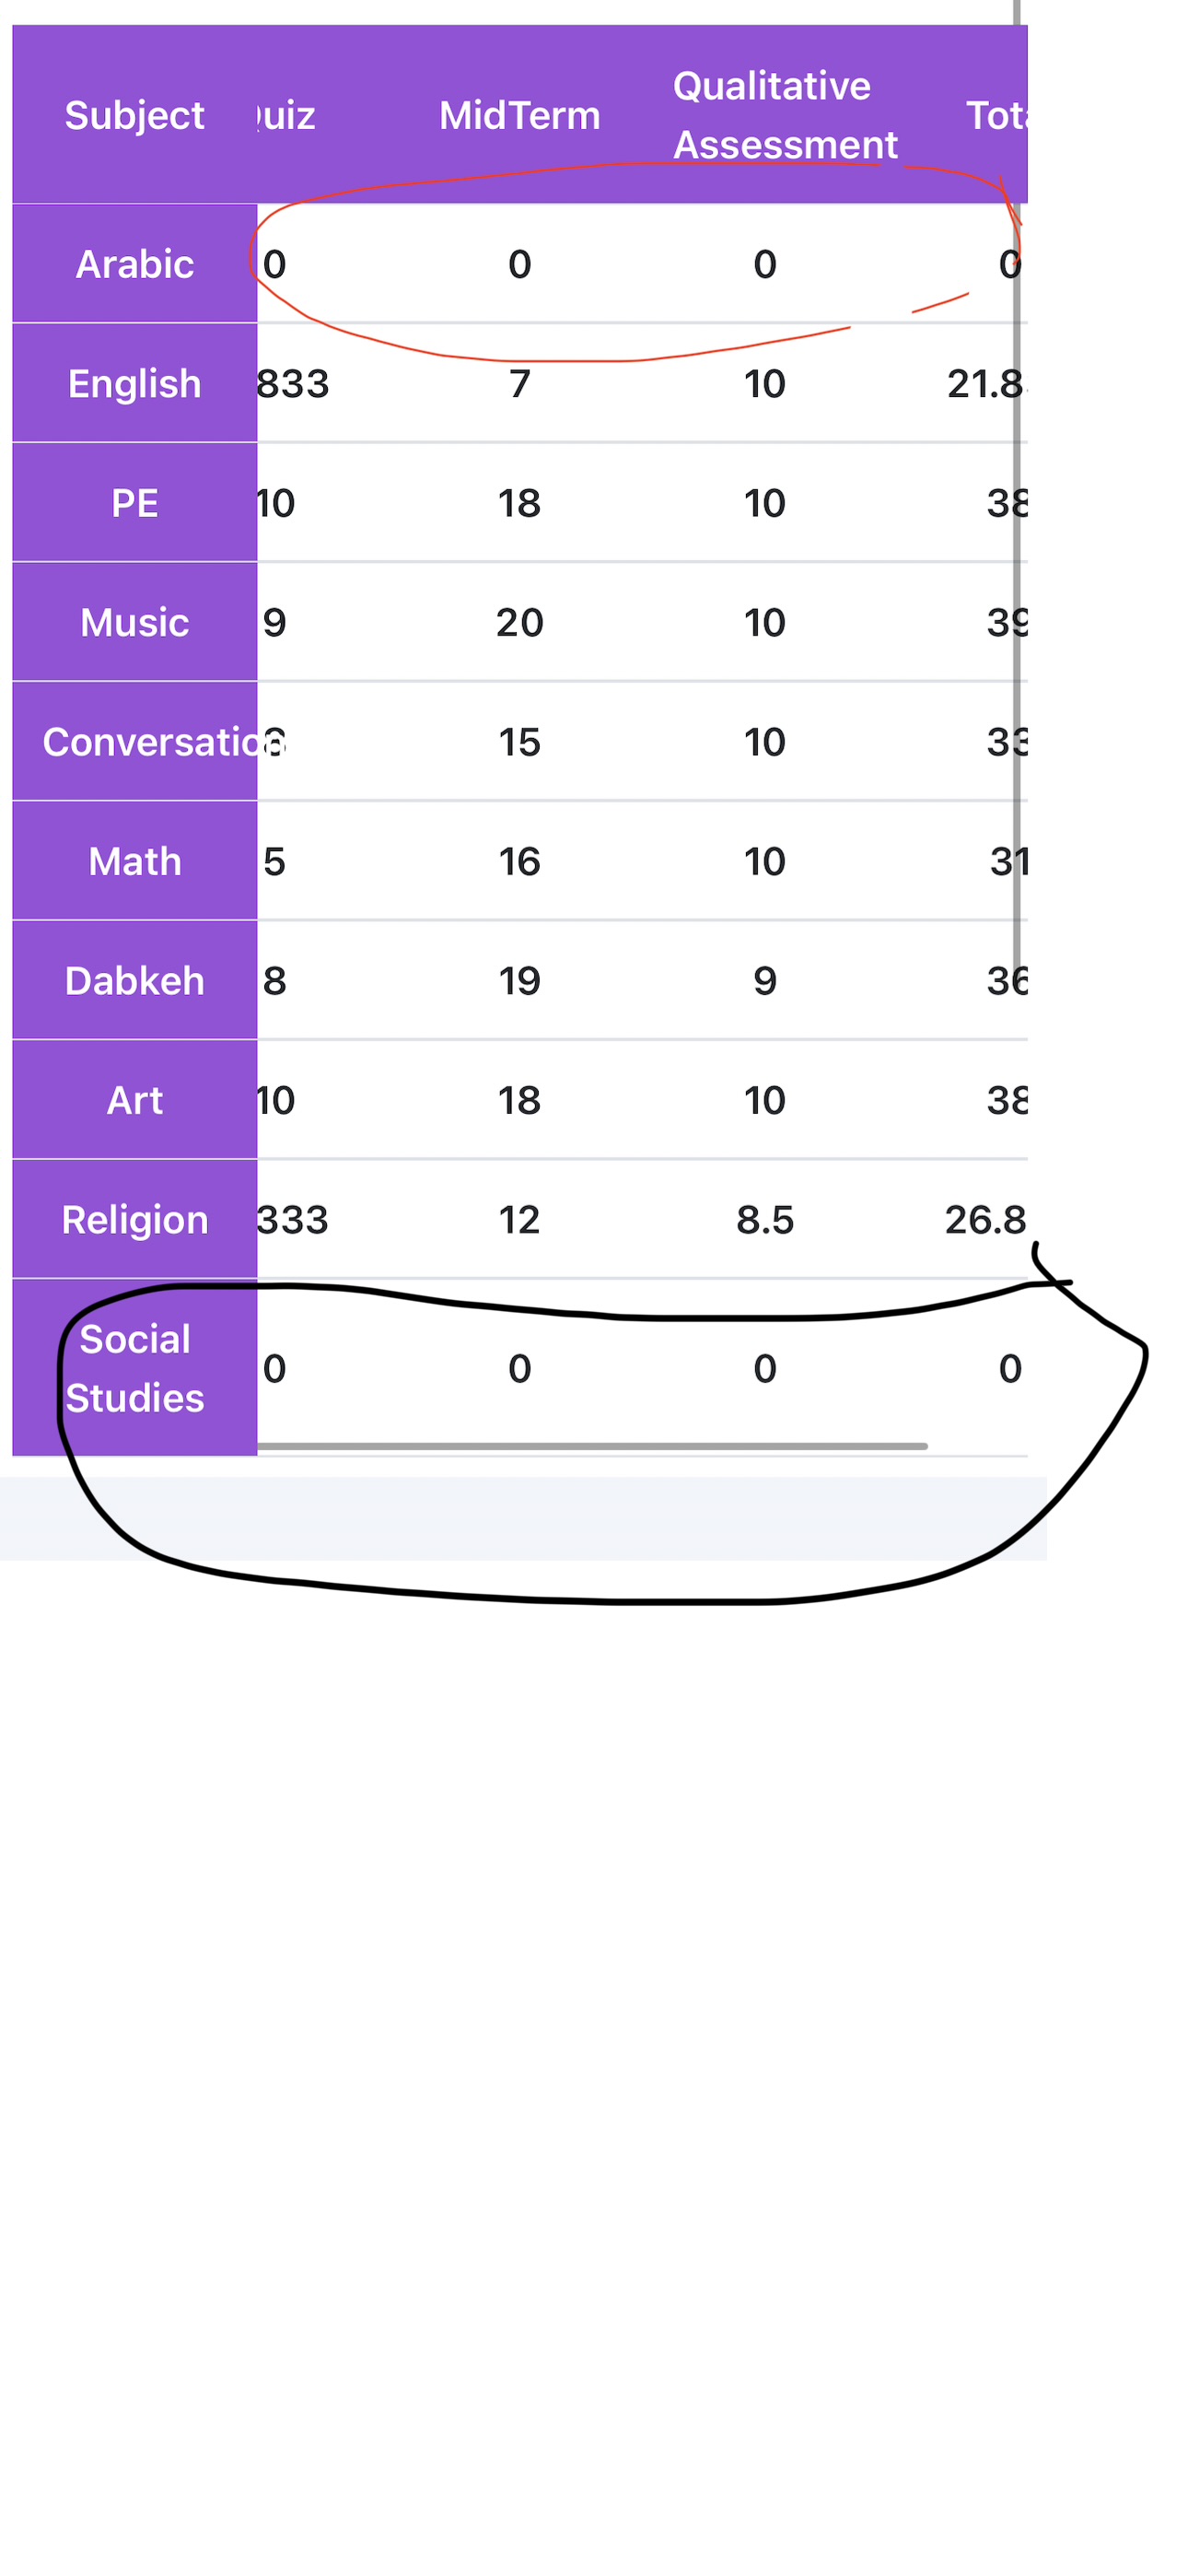The width and height of the screenshot is (1188, 2576).
Task: Click Music MidTerm score of 20
Action: coord(519,622)
